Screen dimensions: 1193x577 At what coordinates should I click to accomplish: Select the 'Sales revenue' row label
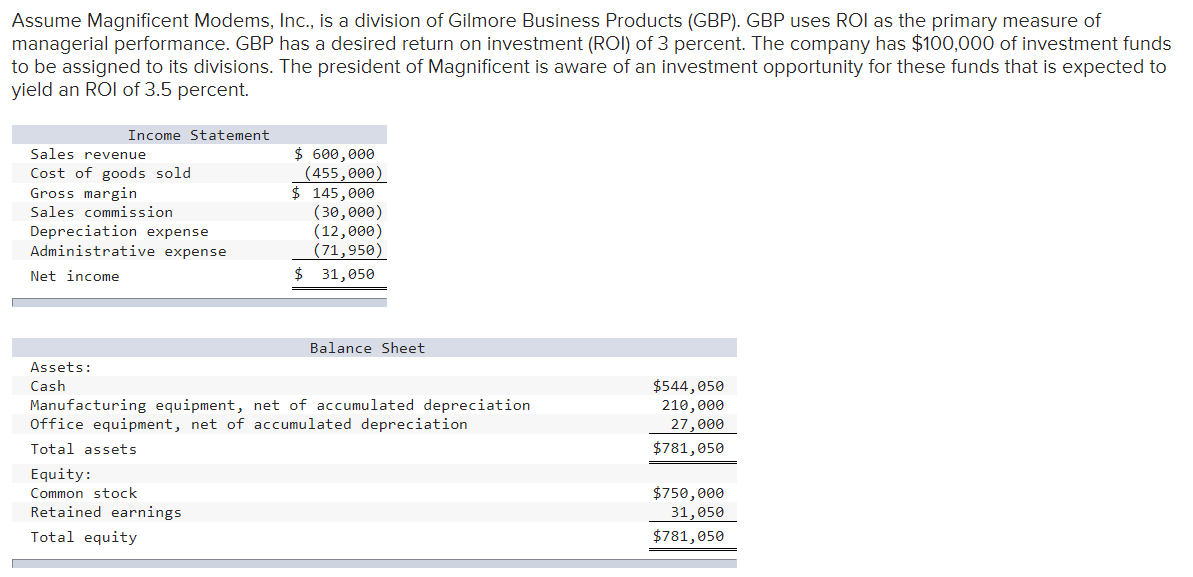point(88,155)
